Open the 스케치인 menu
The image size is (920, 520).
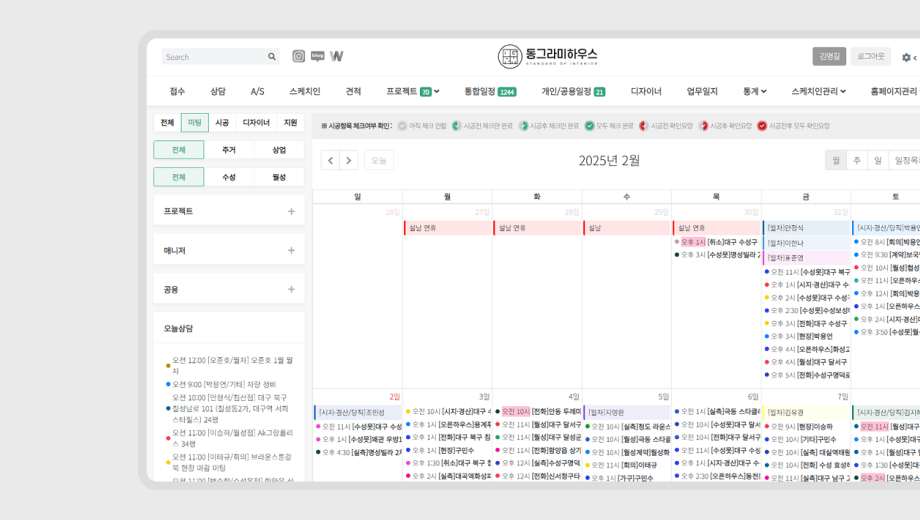pos(305,92)
